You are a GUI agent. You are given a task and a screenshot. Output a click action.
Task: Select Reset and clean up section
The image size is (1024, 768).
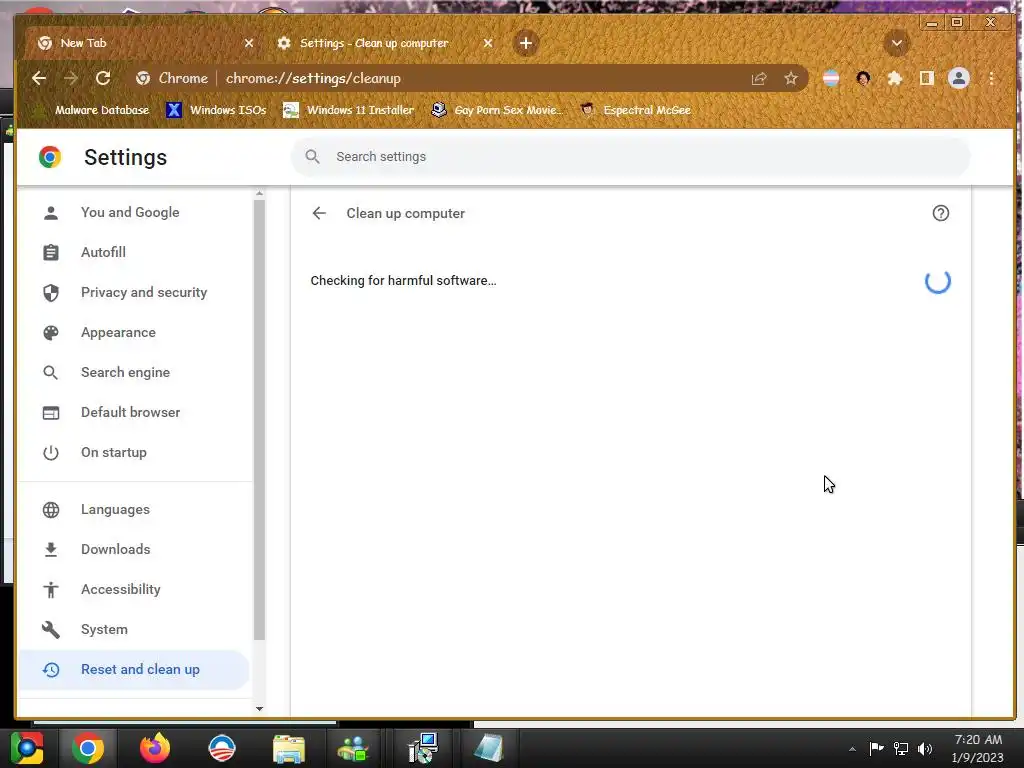[134, 669]
